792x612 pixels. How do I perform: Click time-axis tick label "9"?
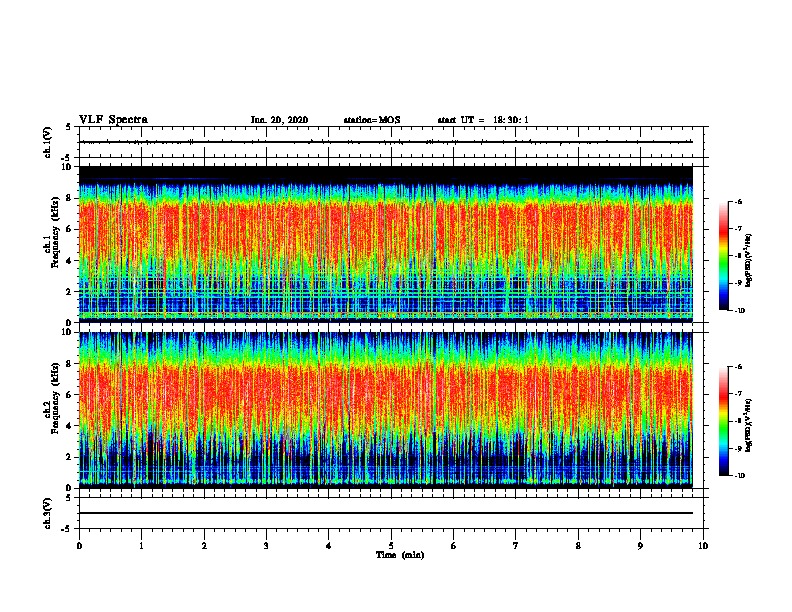640,546
